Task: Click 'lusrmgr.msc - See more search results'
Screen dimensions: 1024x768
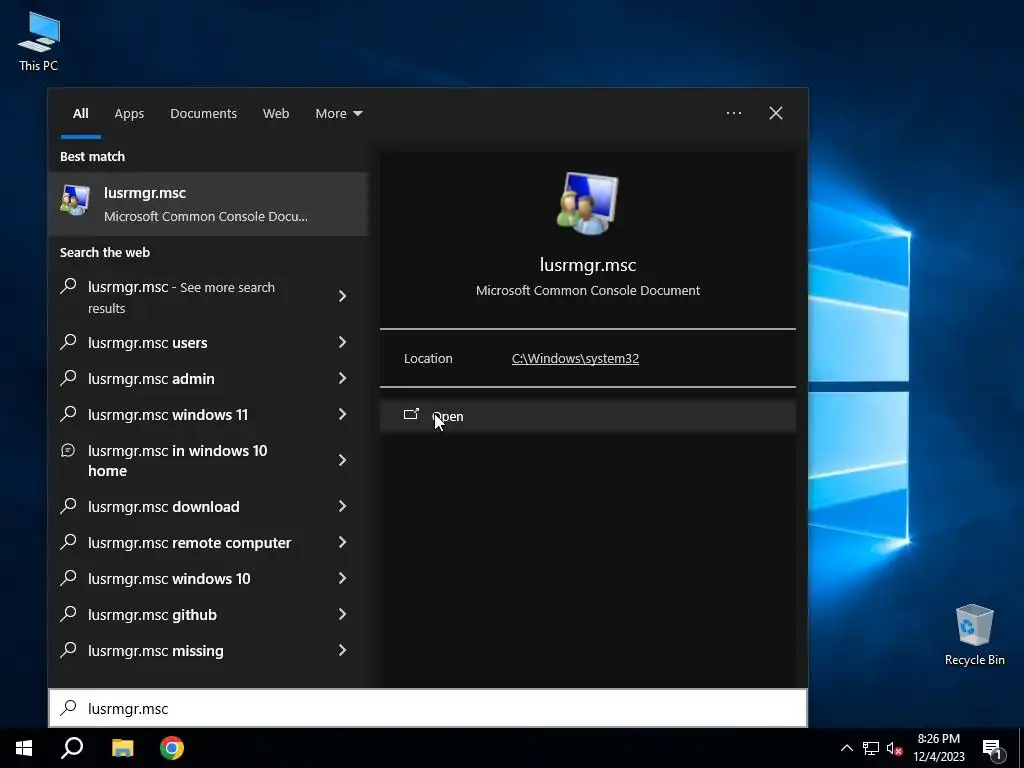Action: click(208, 297)
